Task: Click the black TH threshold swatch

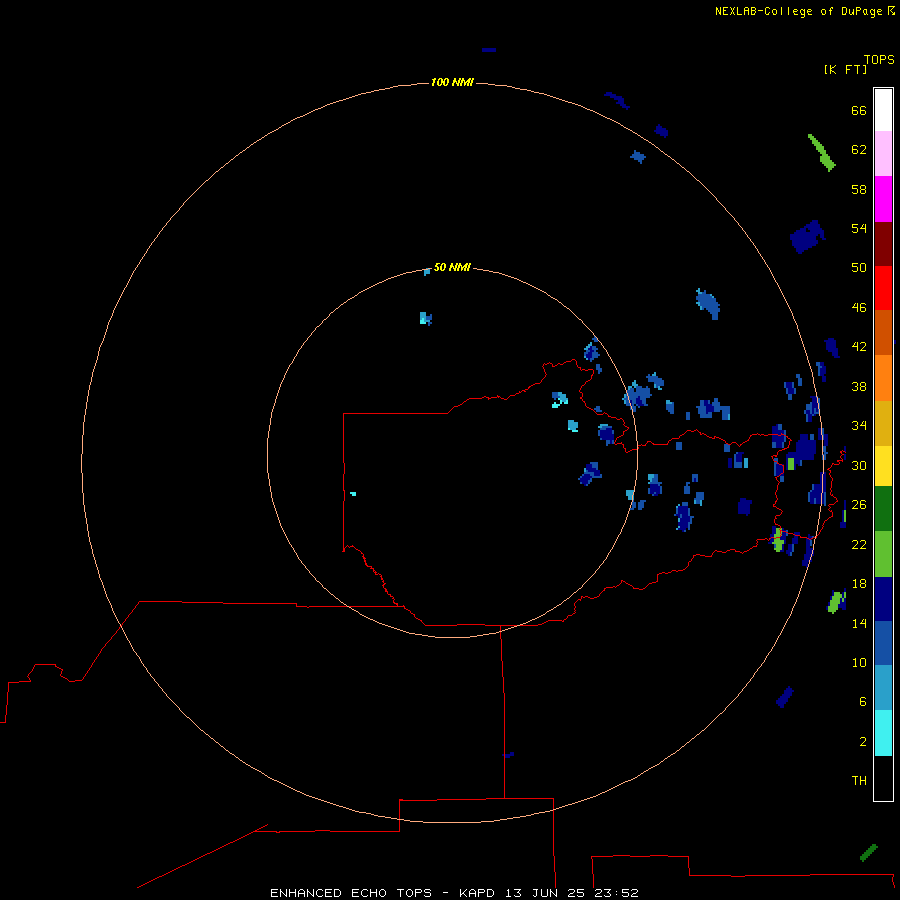Action: (883, 778)
